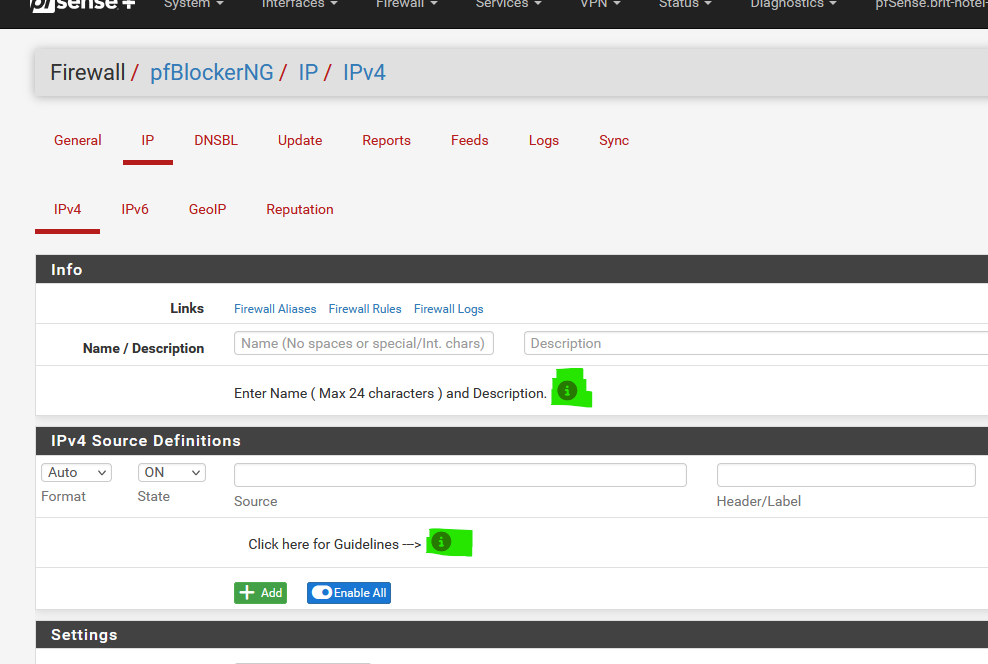Select the GeoIP sub-tab
This screenshot has height=664, width=988.
point(207,210)
